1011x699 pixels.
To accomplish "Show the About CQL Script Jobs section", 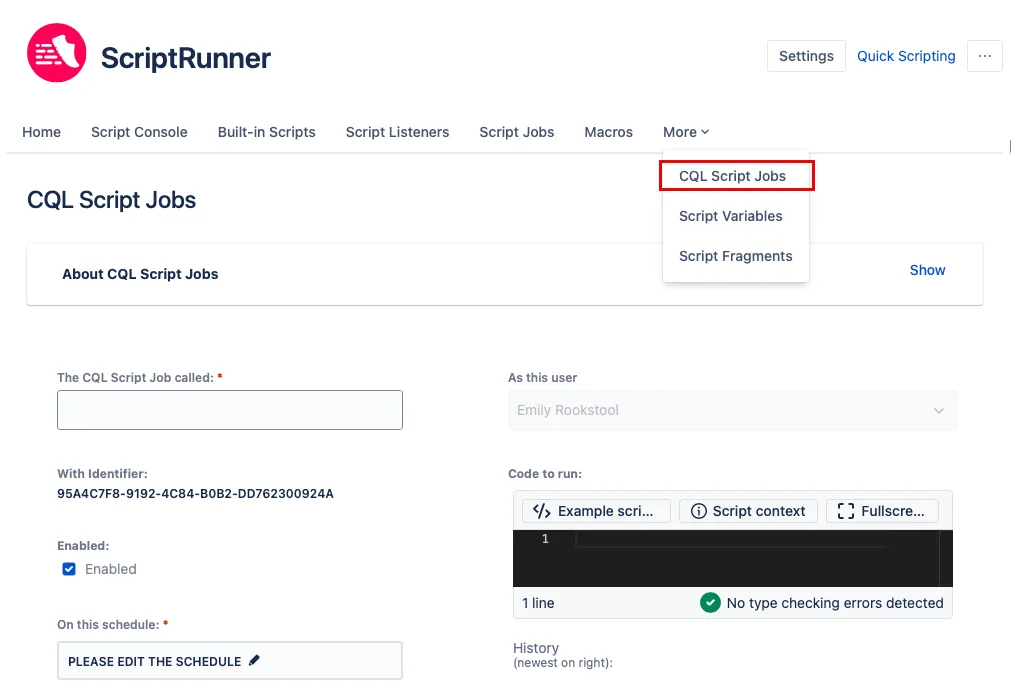I will point(927,270).
